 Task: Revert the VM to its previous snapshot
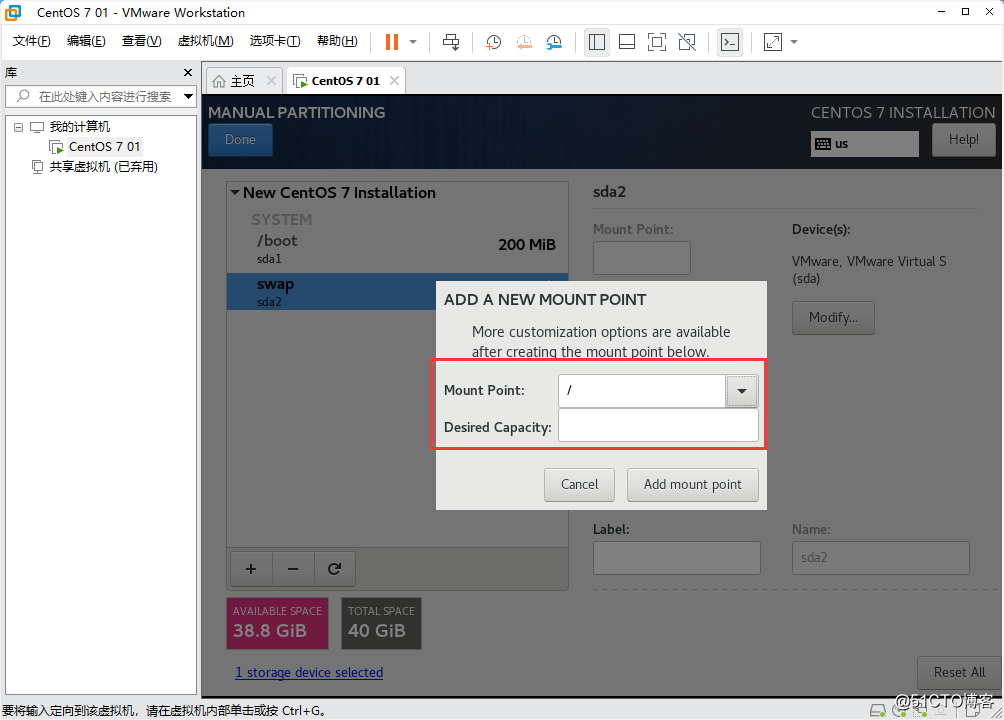pos(524,42)
